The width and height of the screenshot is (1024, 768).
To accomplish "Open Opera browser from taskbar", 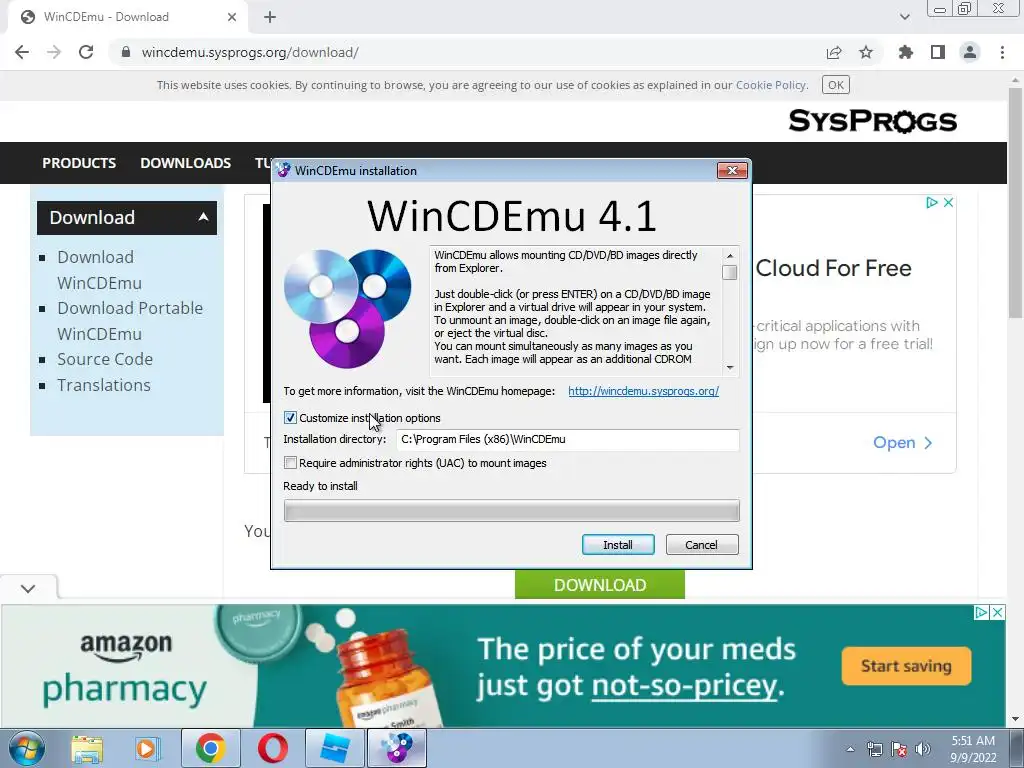I will 272,748.
